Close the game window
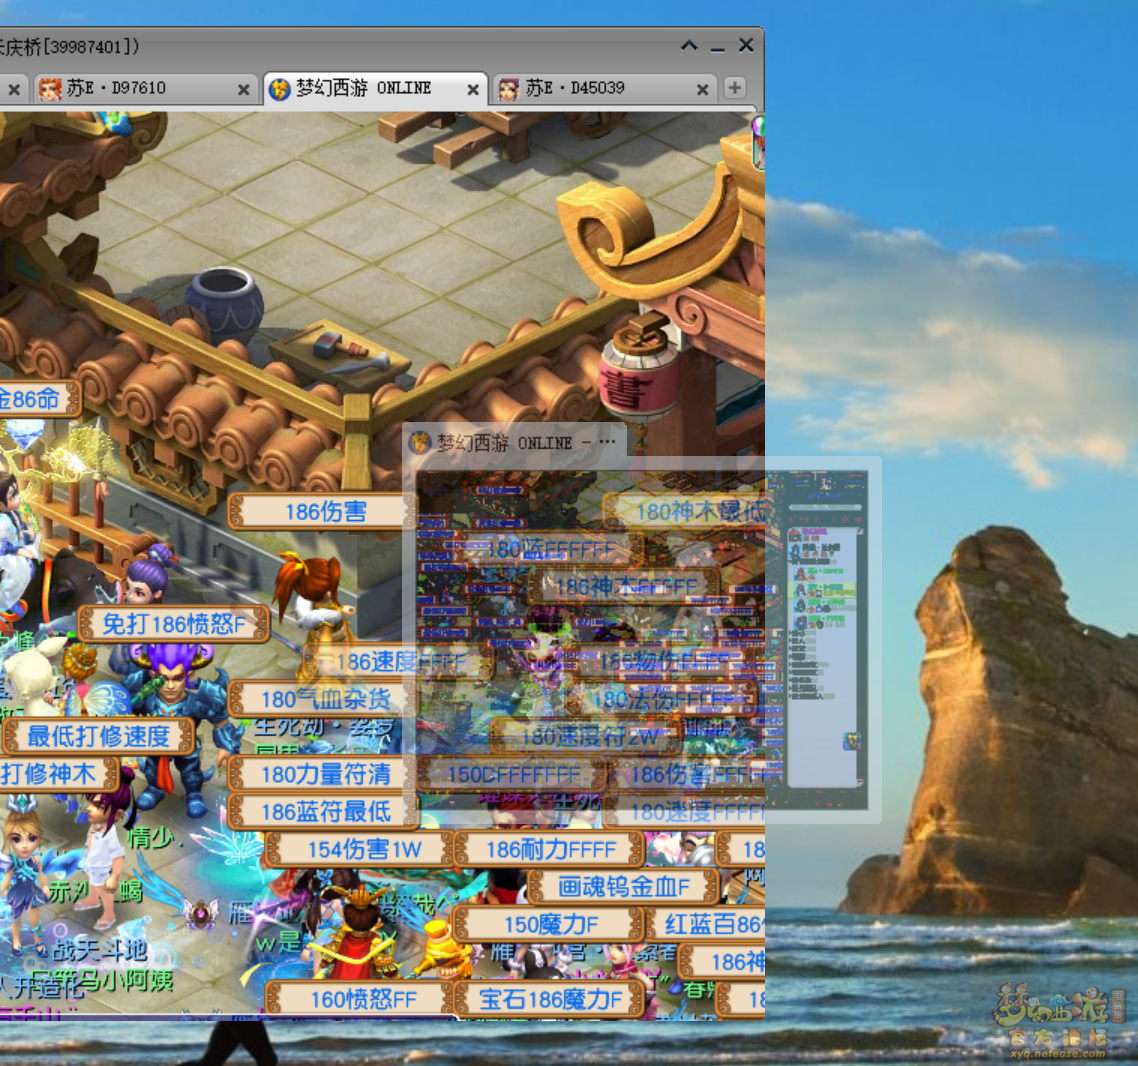The width and height of the screenshot is (1138, 1066). pos(745,45)
